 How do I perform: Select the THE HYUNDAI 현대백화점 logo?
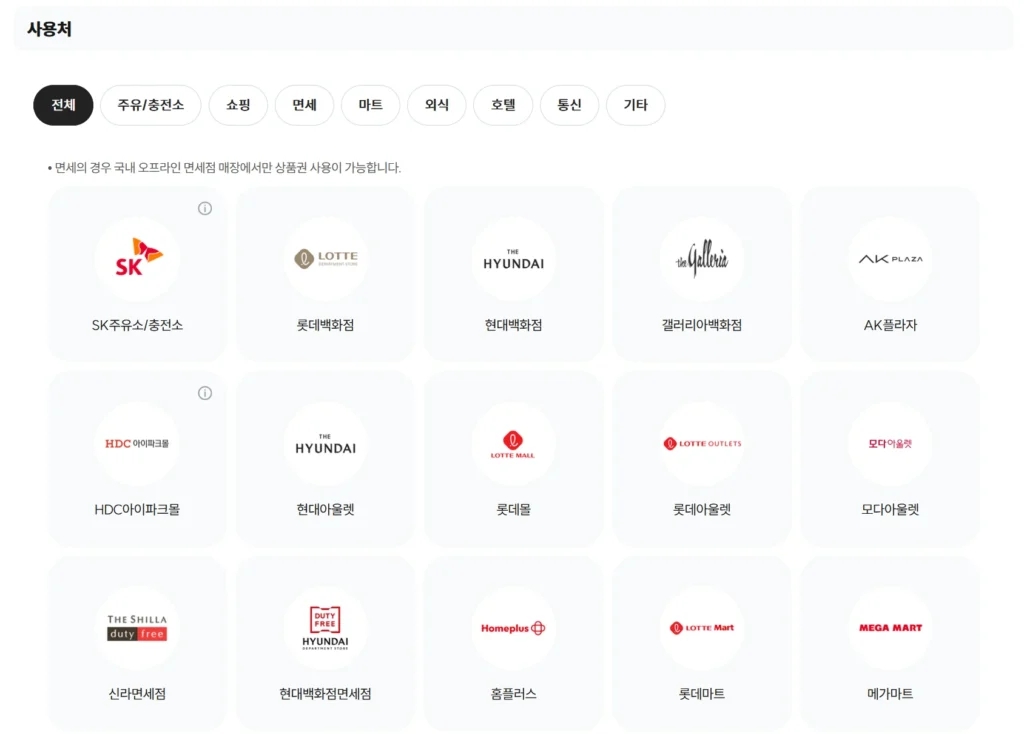pos(512,258)
